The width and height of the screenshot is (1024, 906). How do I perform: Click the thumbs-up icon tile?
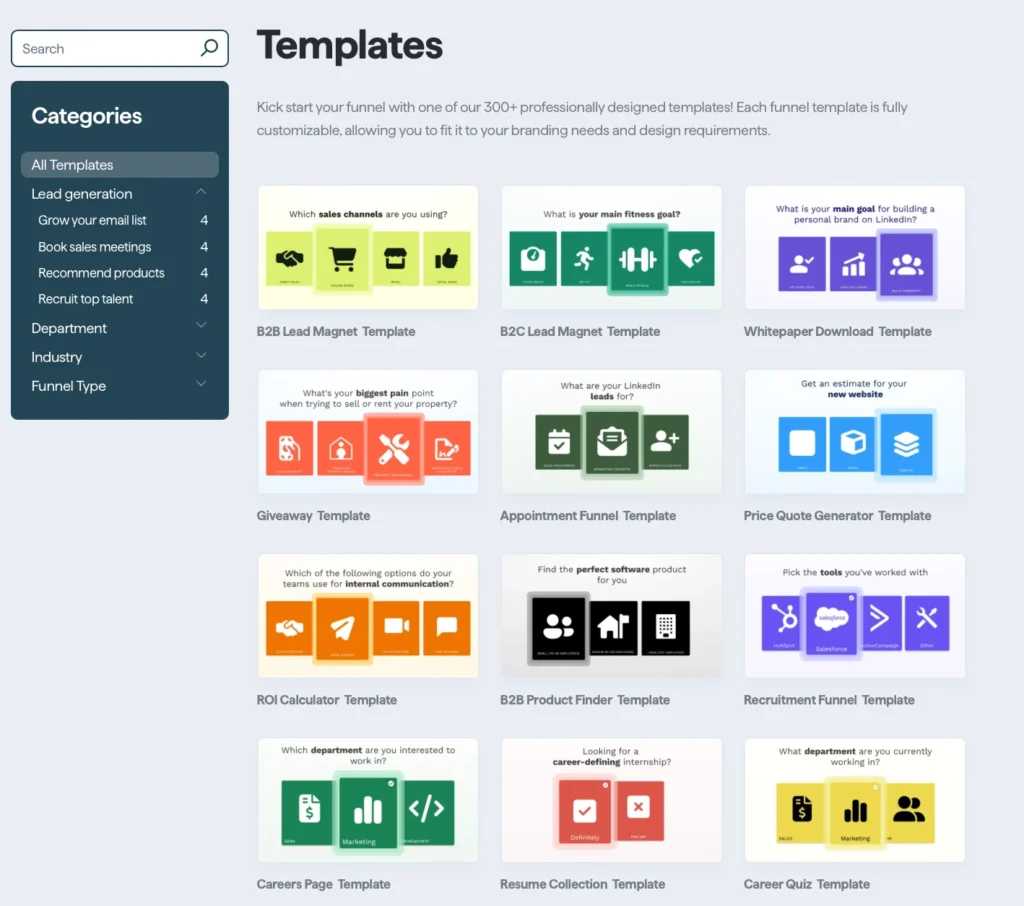(447, 259)
